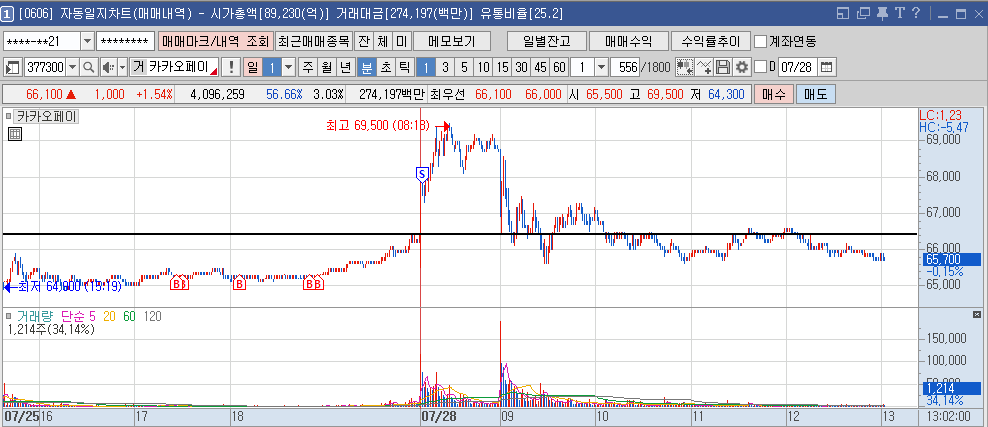The width and height of the screenshot is (988, 427).
Task: Click the chart data table grid icon
Action: pyautogui.click(x=15, y=134)
